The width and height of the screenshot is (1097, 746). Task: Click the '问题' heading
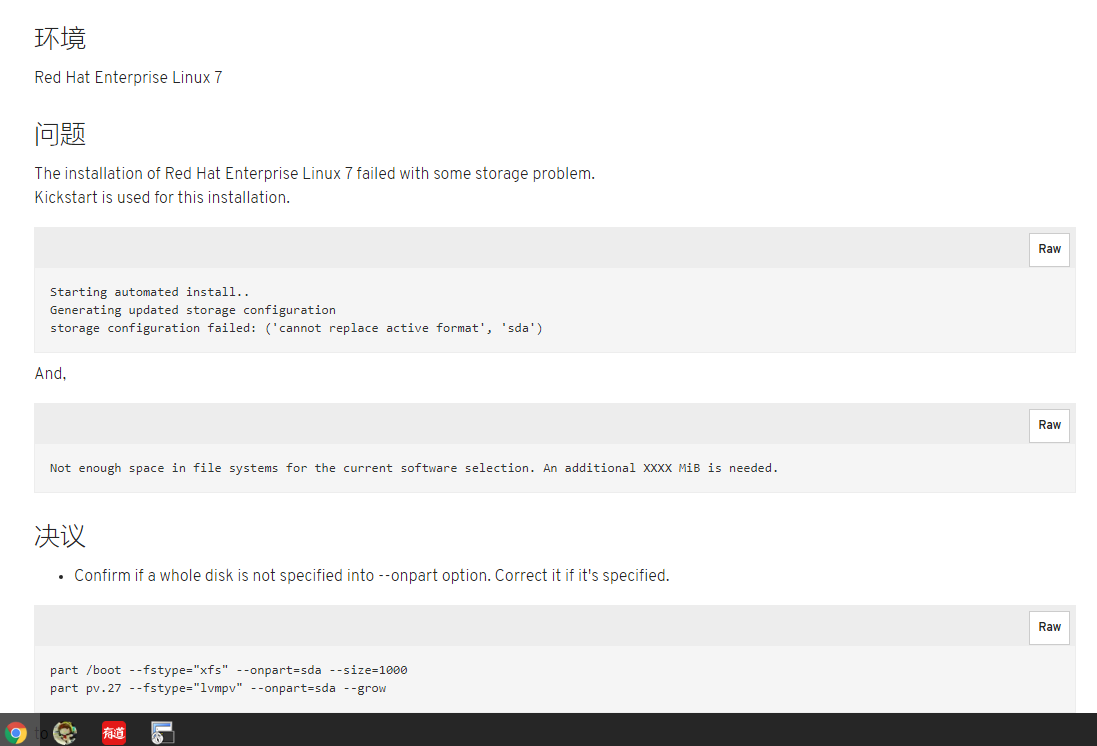[60, 134]
